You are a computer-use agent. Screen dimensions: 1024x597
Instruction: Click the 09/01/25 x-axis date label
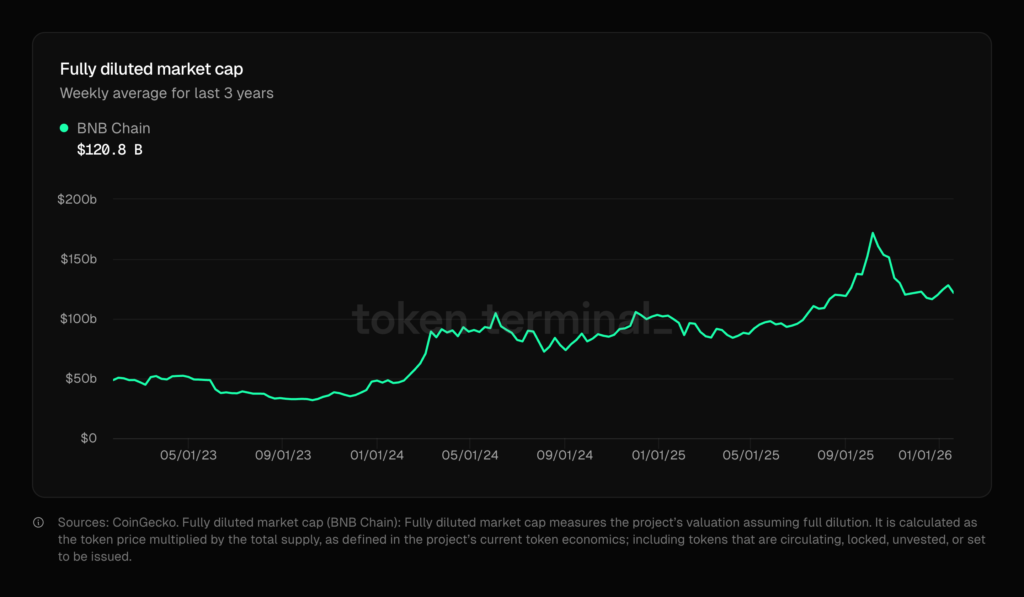pos(845,456)
